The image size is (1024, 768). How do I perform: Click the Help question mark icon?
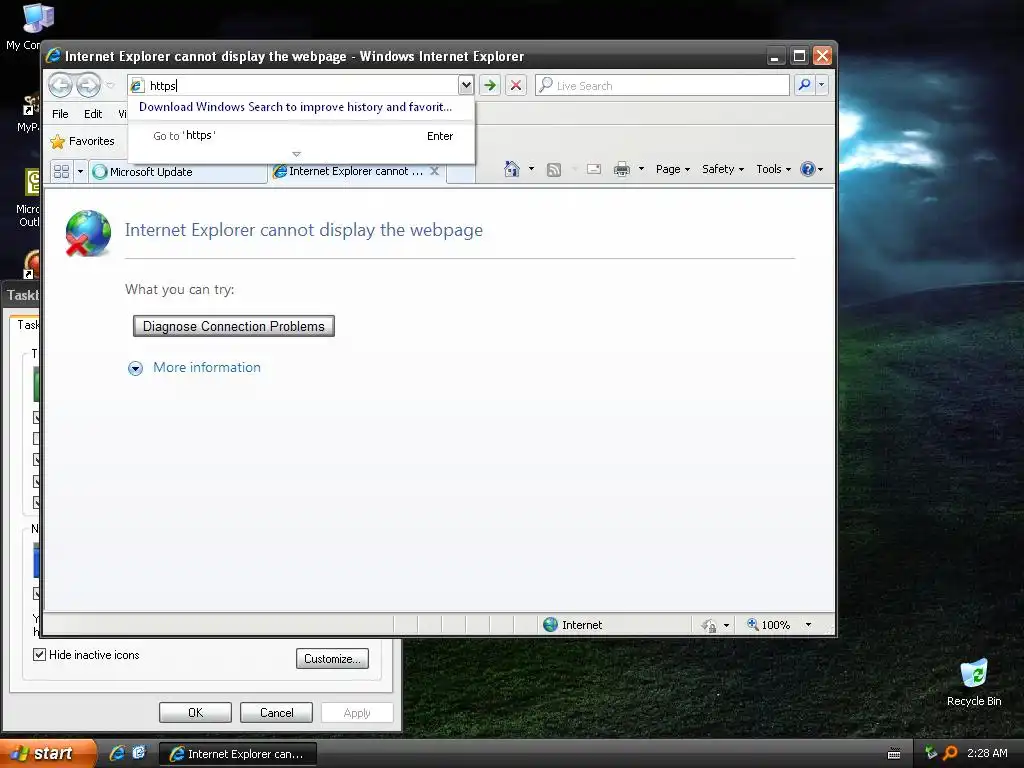(x=808, y=169)
